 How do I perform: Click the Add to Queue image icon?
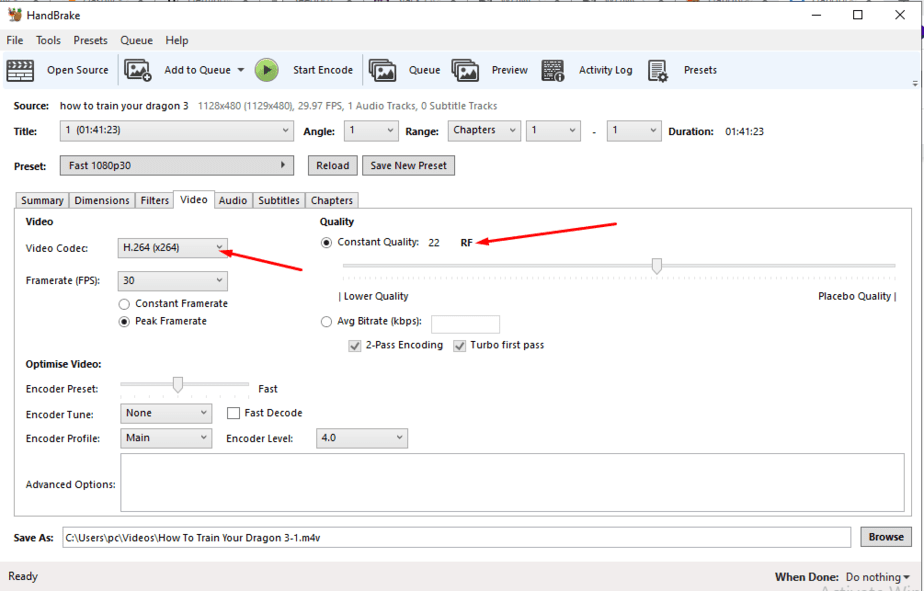[x=137, y=70]
